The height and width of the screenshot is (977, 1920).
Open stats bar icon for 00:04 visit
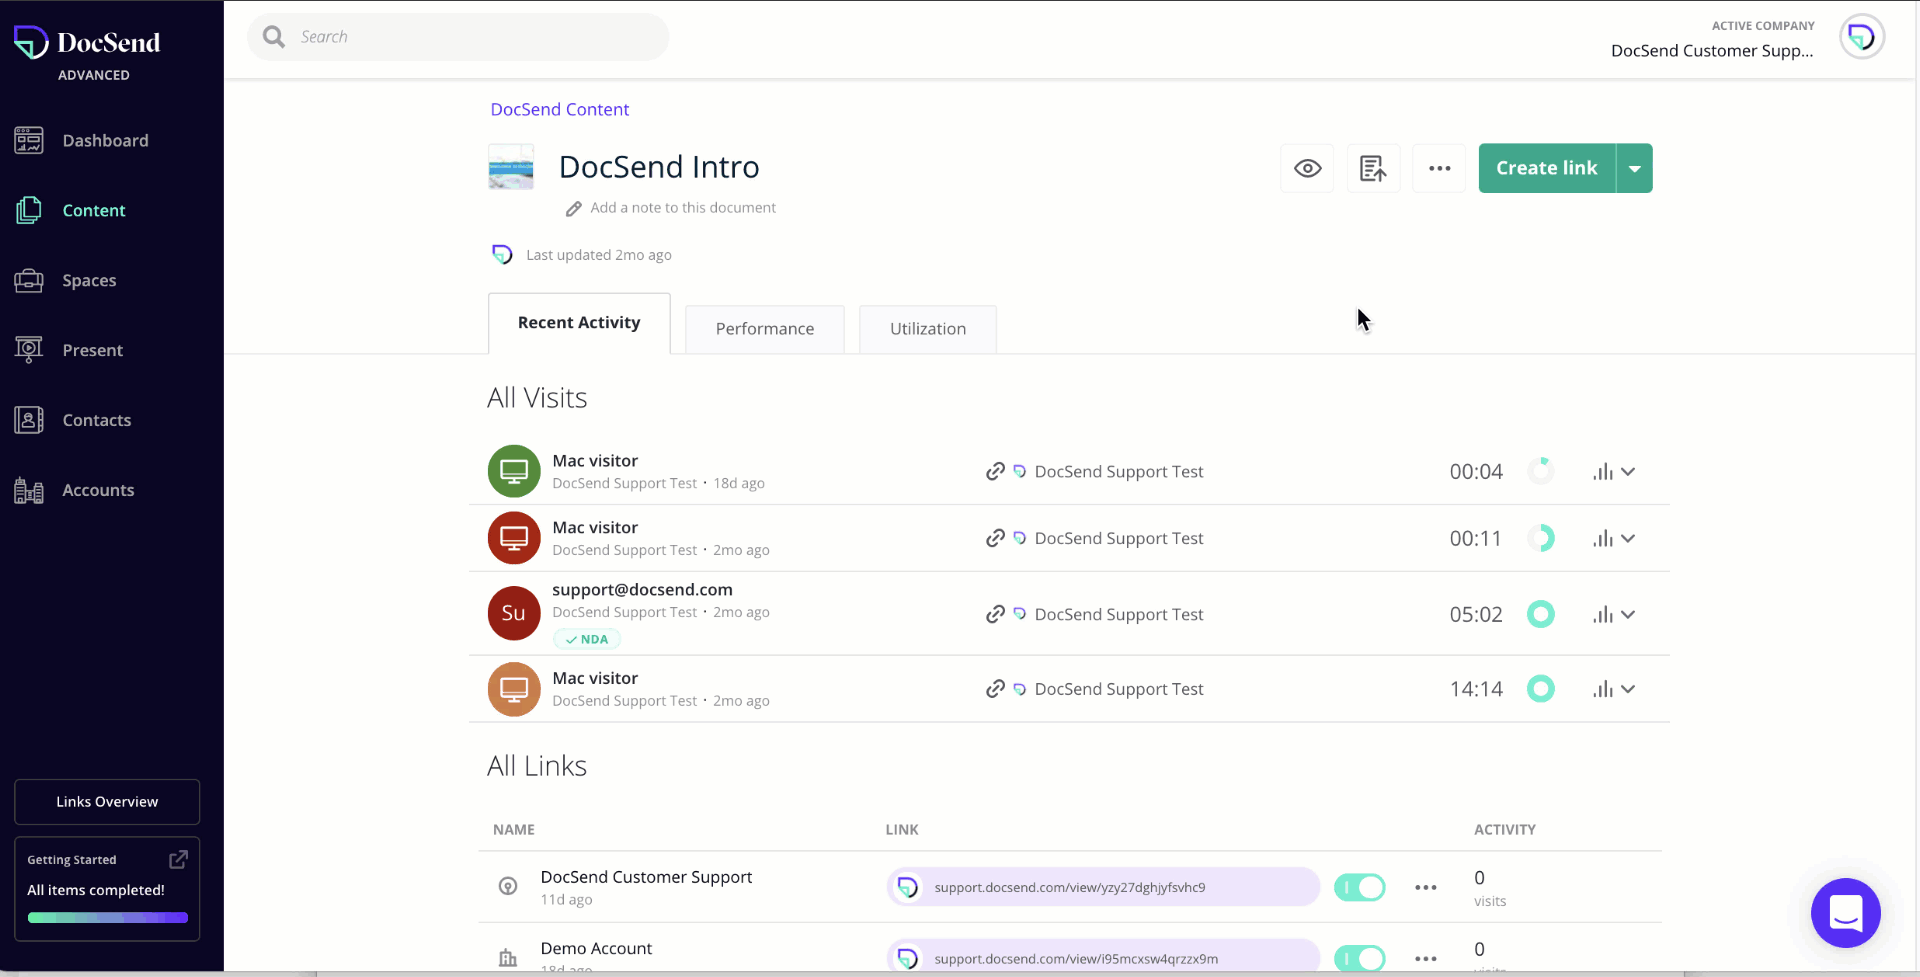pos(1603,471)
